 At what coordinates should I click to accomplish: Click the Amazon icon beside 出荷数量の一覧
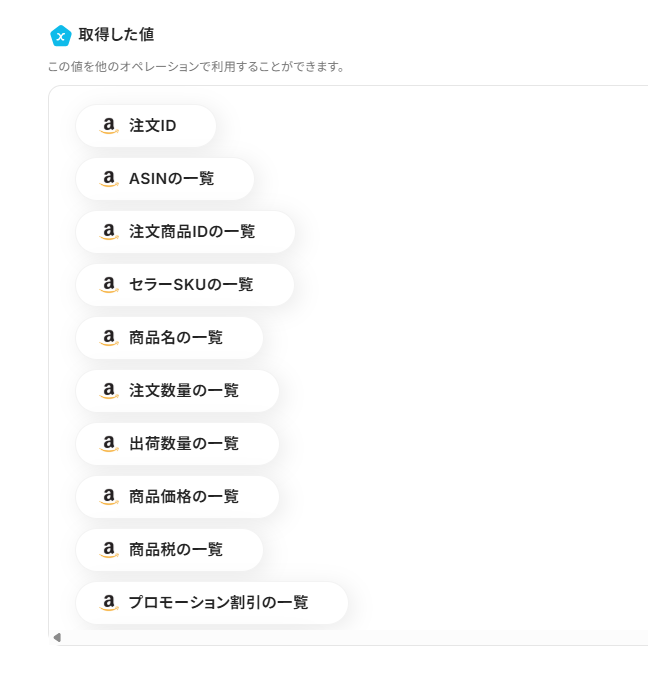coord(109,444)
